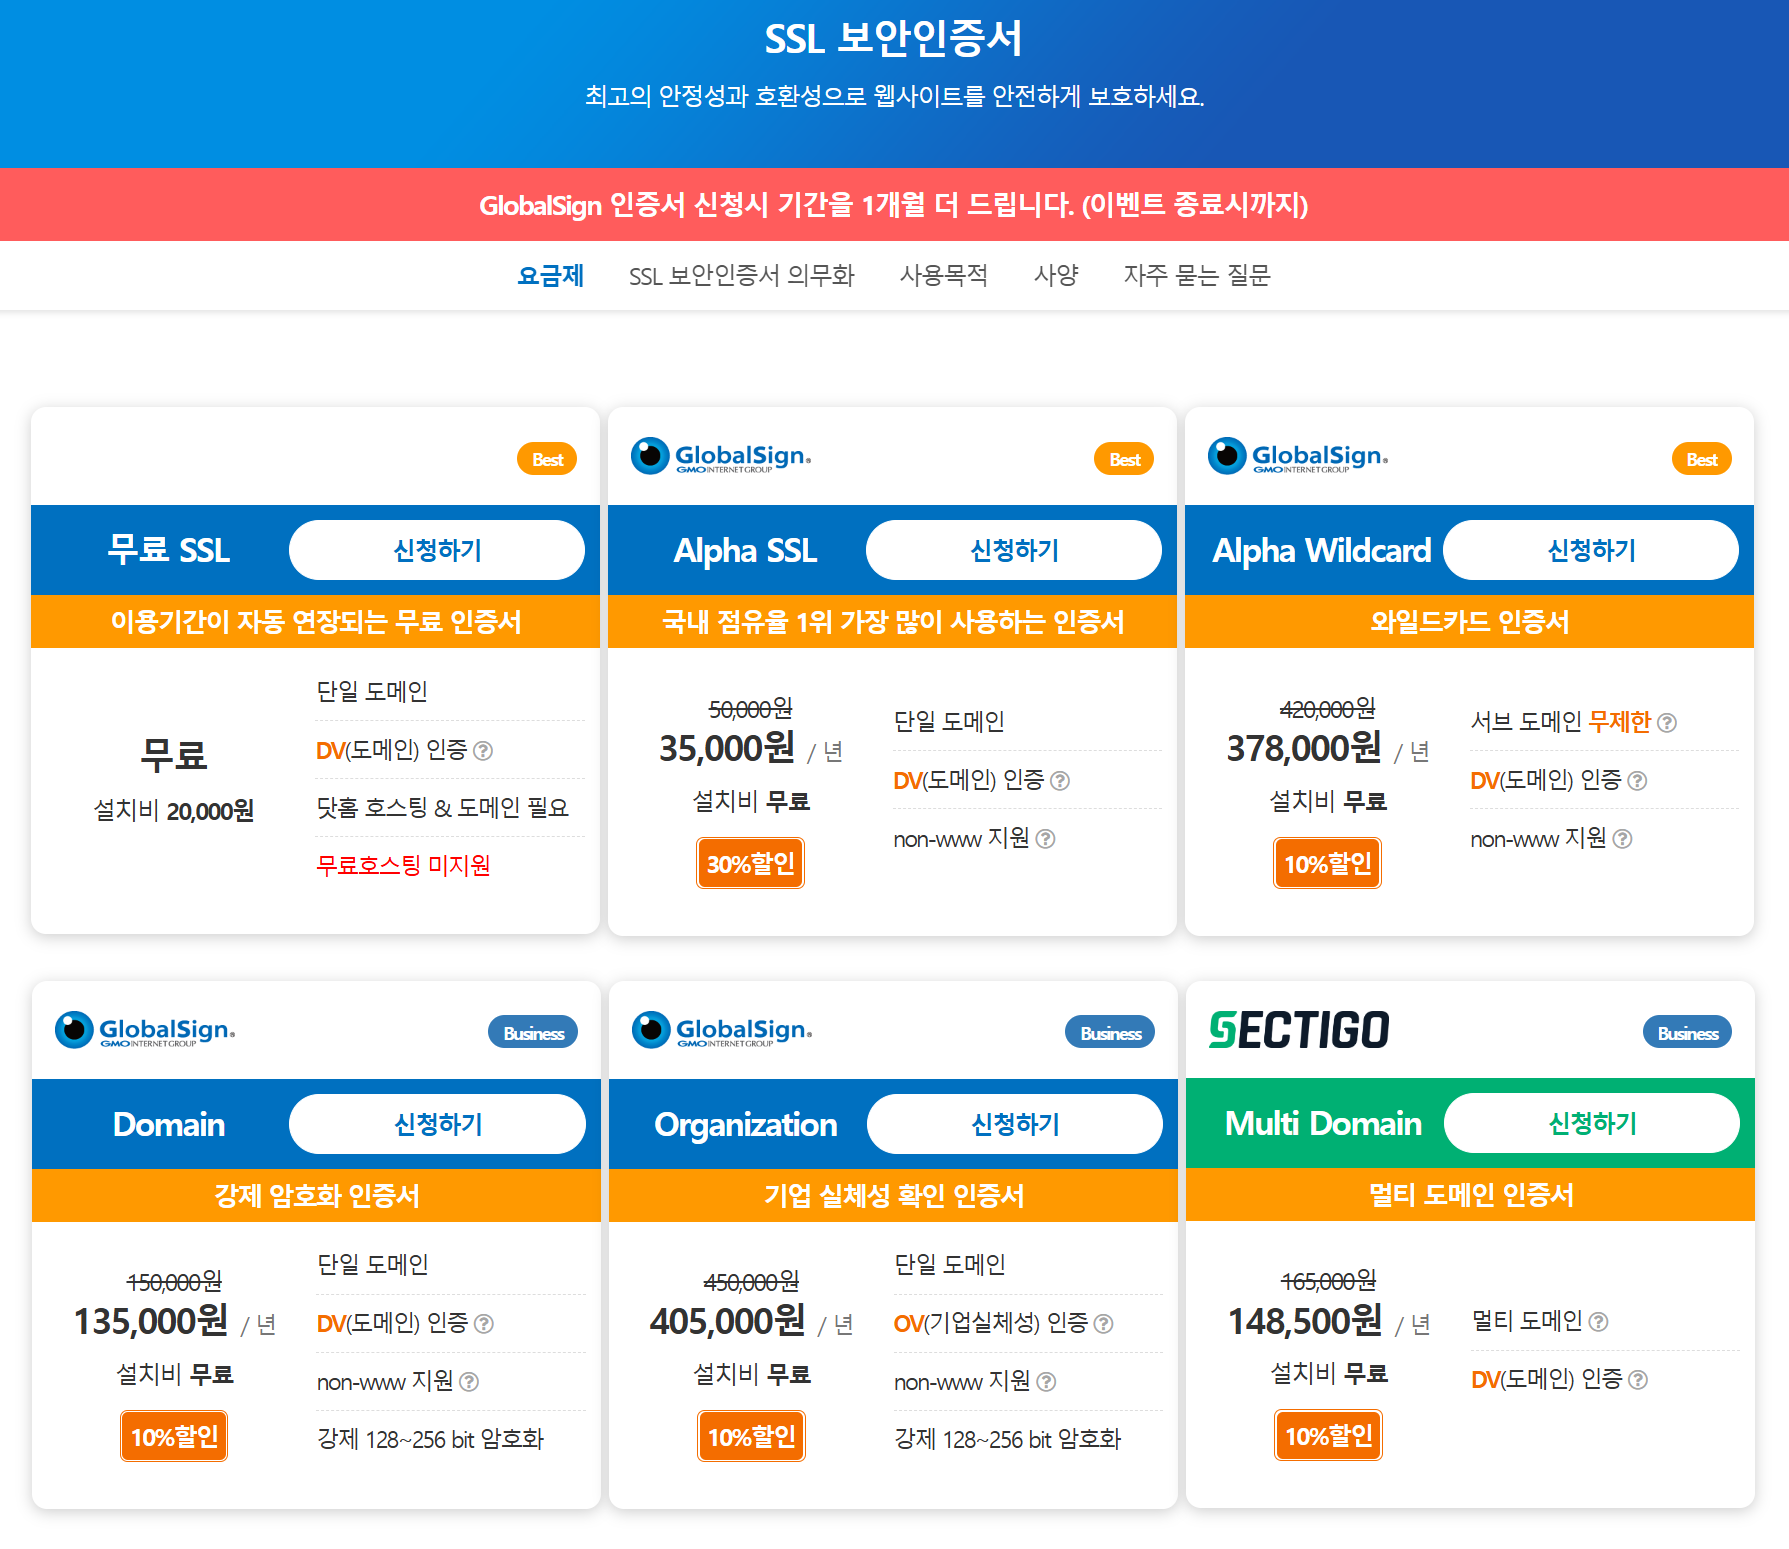The height and width of the screenshot is (1549, 1789).
Task: Click 405,000원 price on Organization card
Action: pos(727,1321)
